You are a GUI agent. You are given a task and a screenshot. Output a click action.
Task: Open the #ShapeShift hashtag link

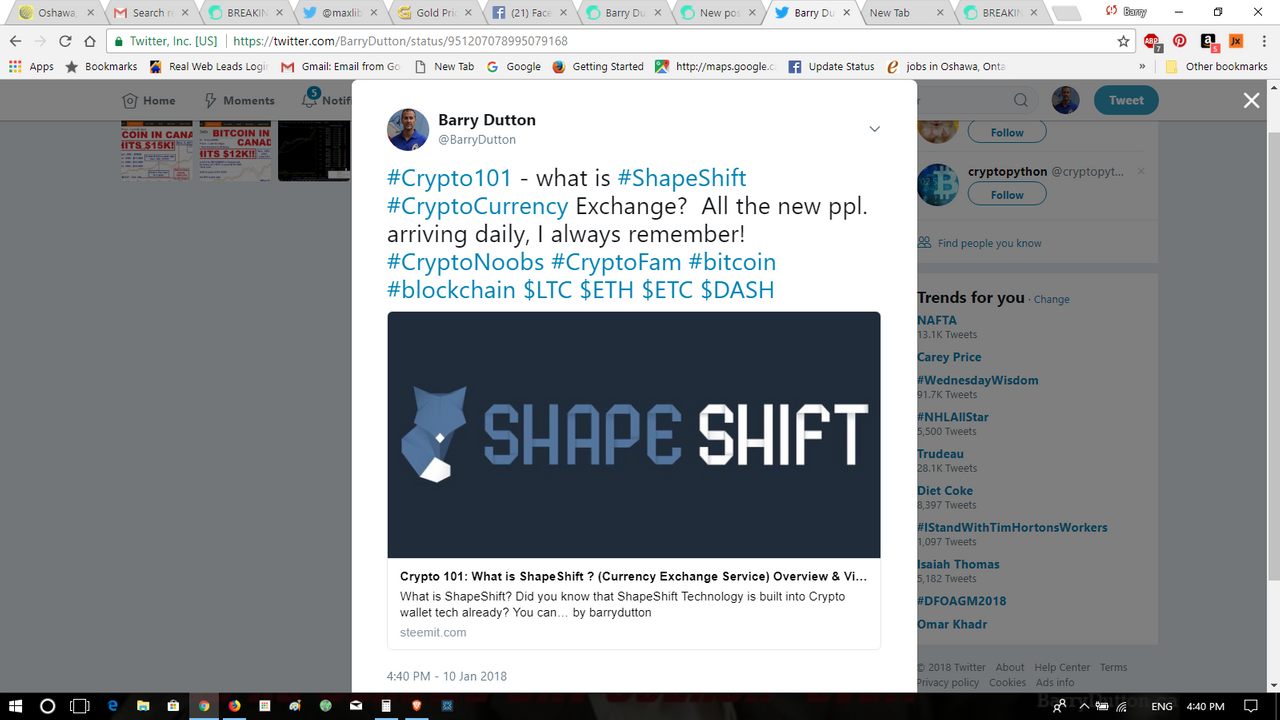click(x=682, y=178)
